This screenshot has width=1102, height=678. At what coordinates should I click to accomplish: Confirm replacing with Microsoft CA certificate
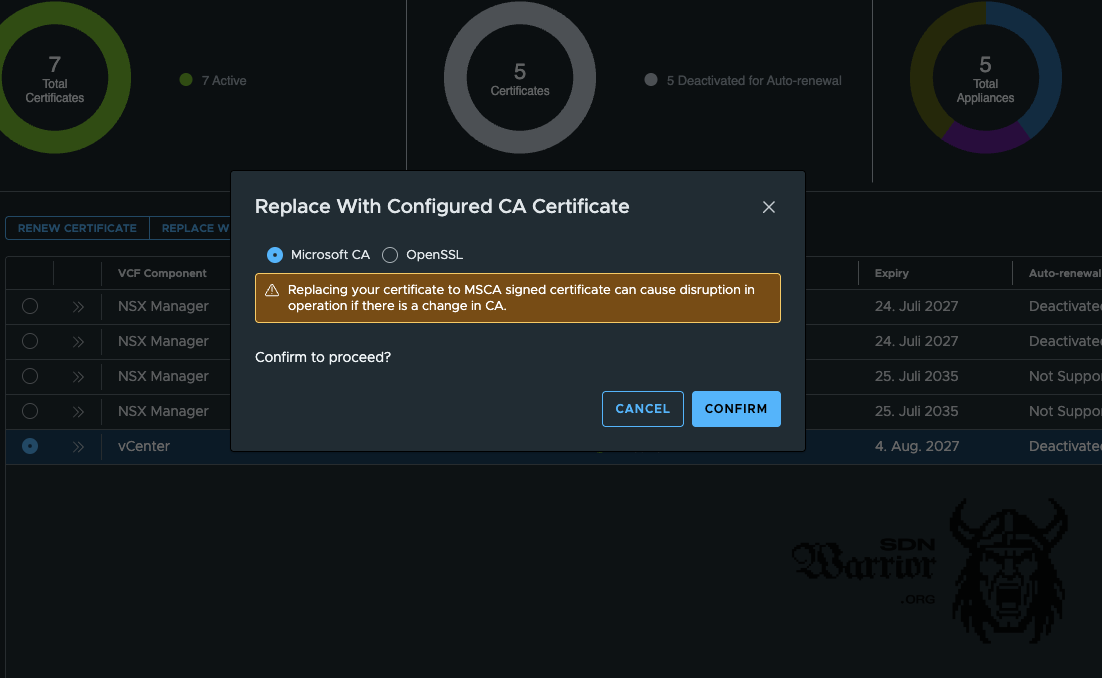[x=736, y=408]
